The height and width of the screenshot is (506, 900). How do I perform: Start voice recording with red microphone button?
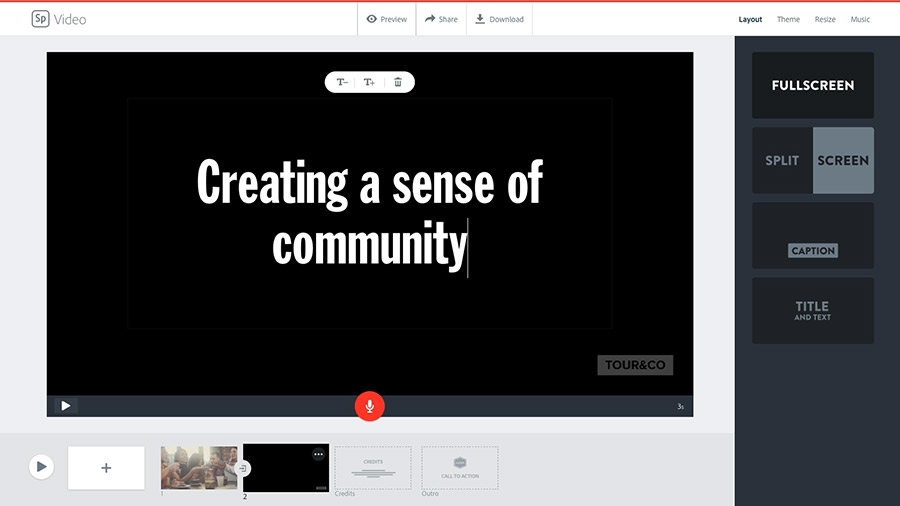pos(370,406)
